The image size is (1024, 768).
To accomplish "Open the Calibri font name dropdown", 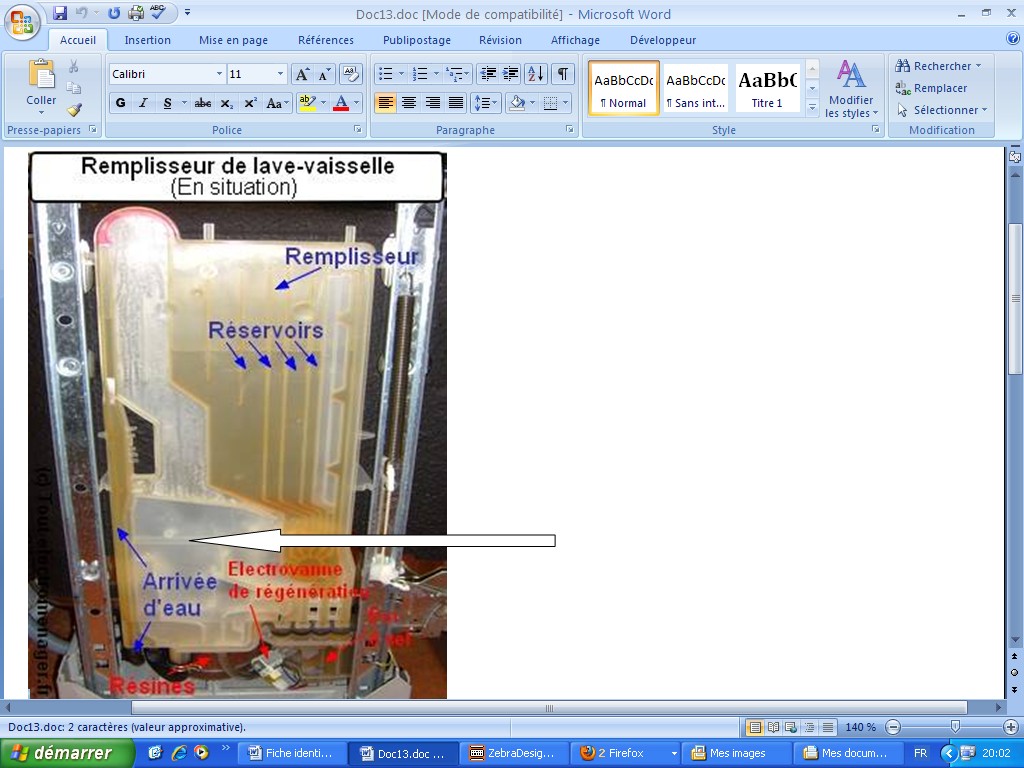I will coord(219,74).
